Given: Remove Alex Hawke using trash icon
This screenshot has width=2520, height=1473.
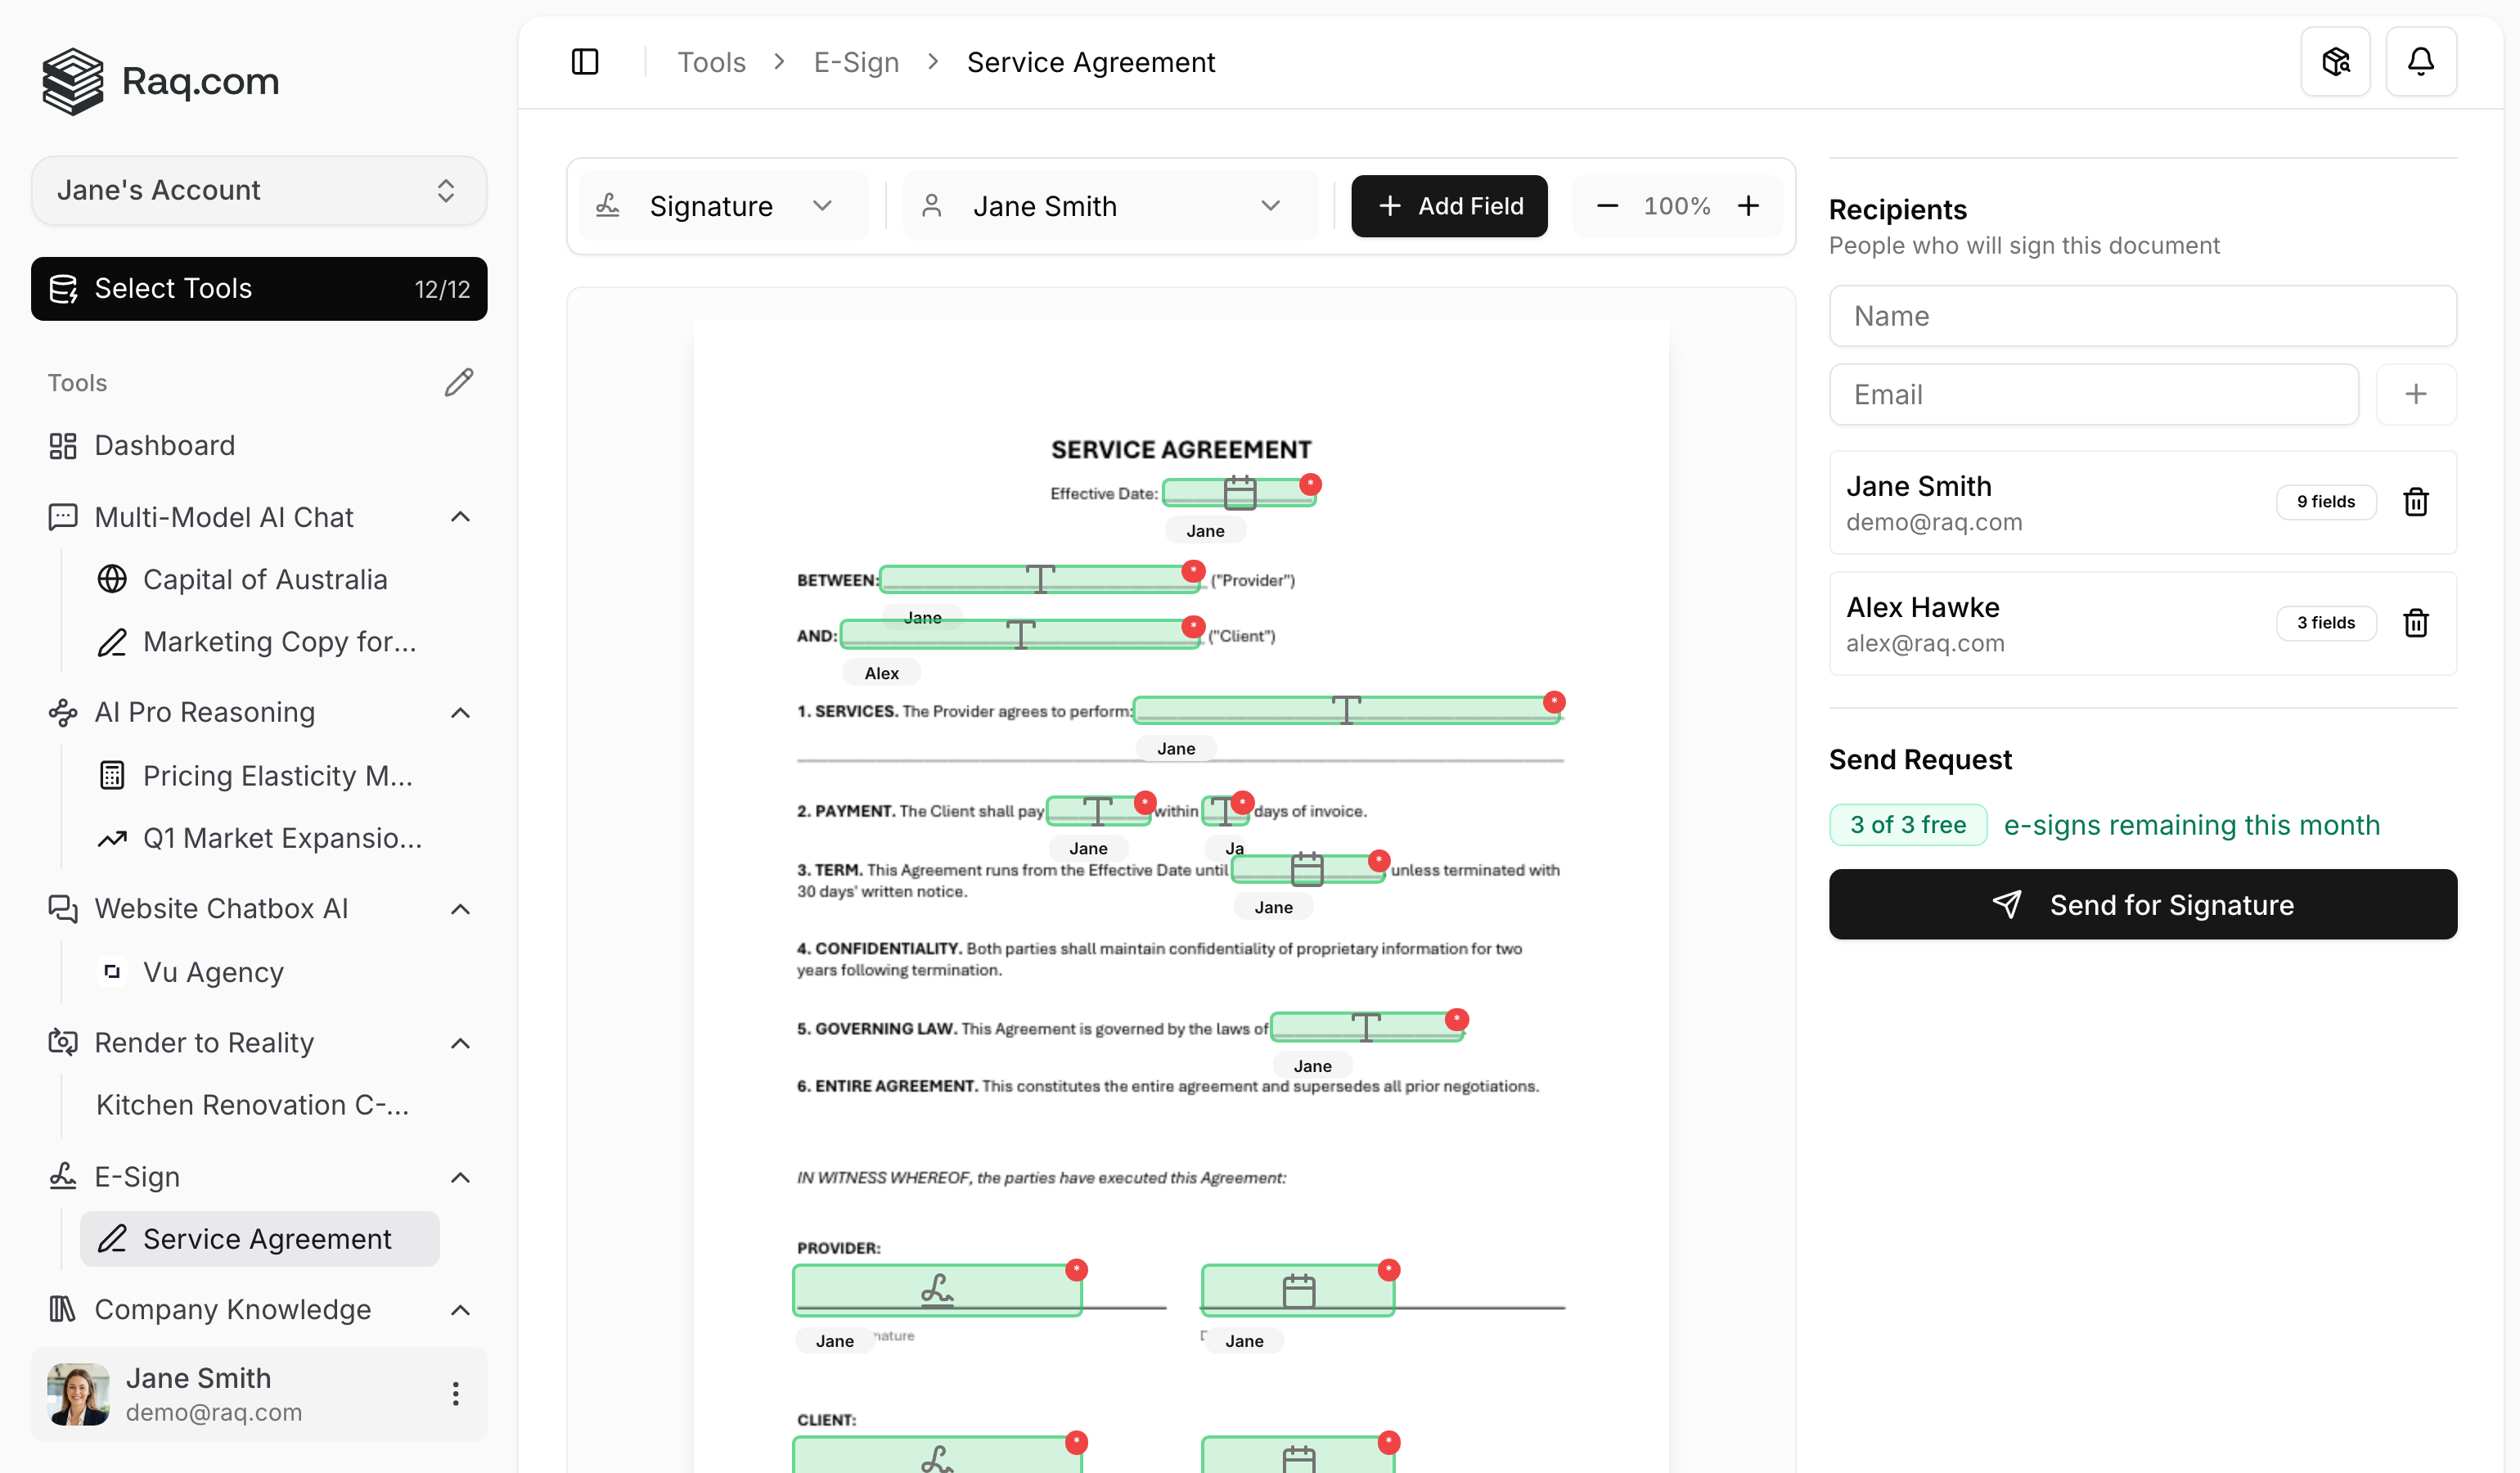Looking at the screenshot, I should point(2415,622).
